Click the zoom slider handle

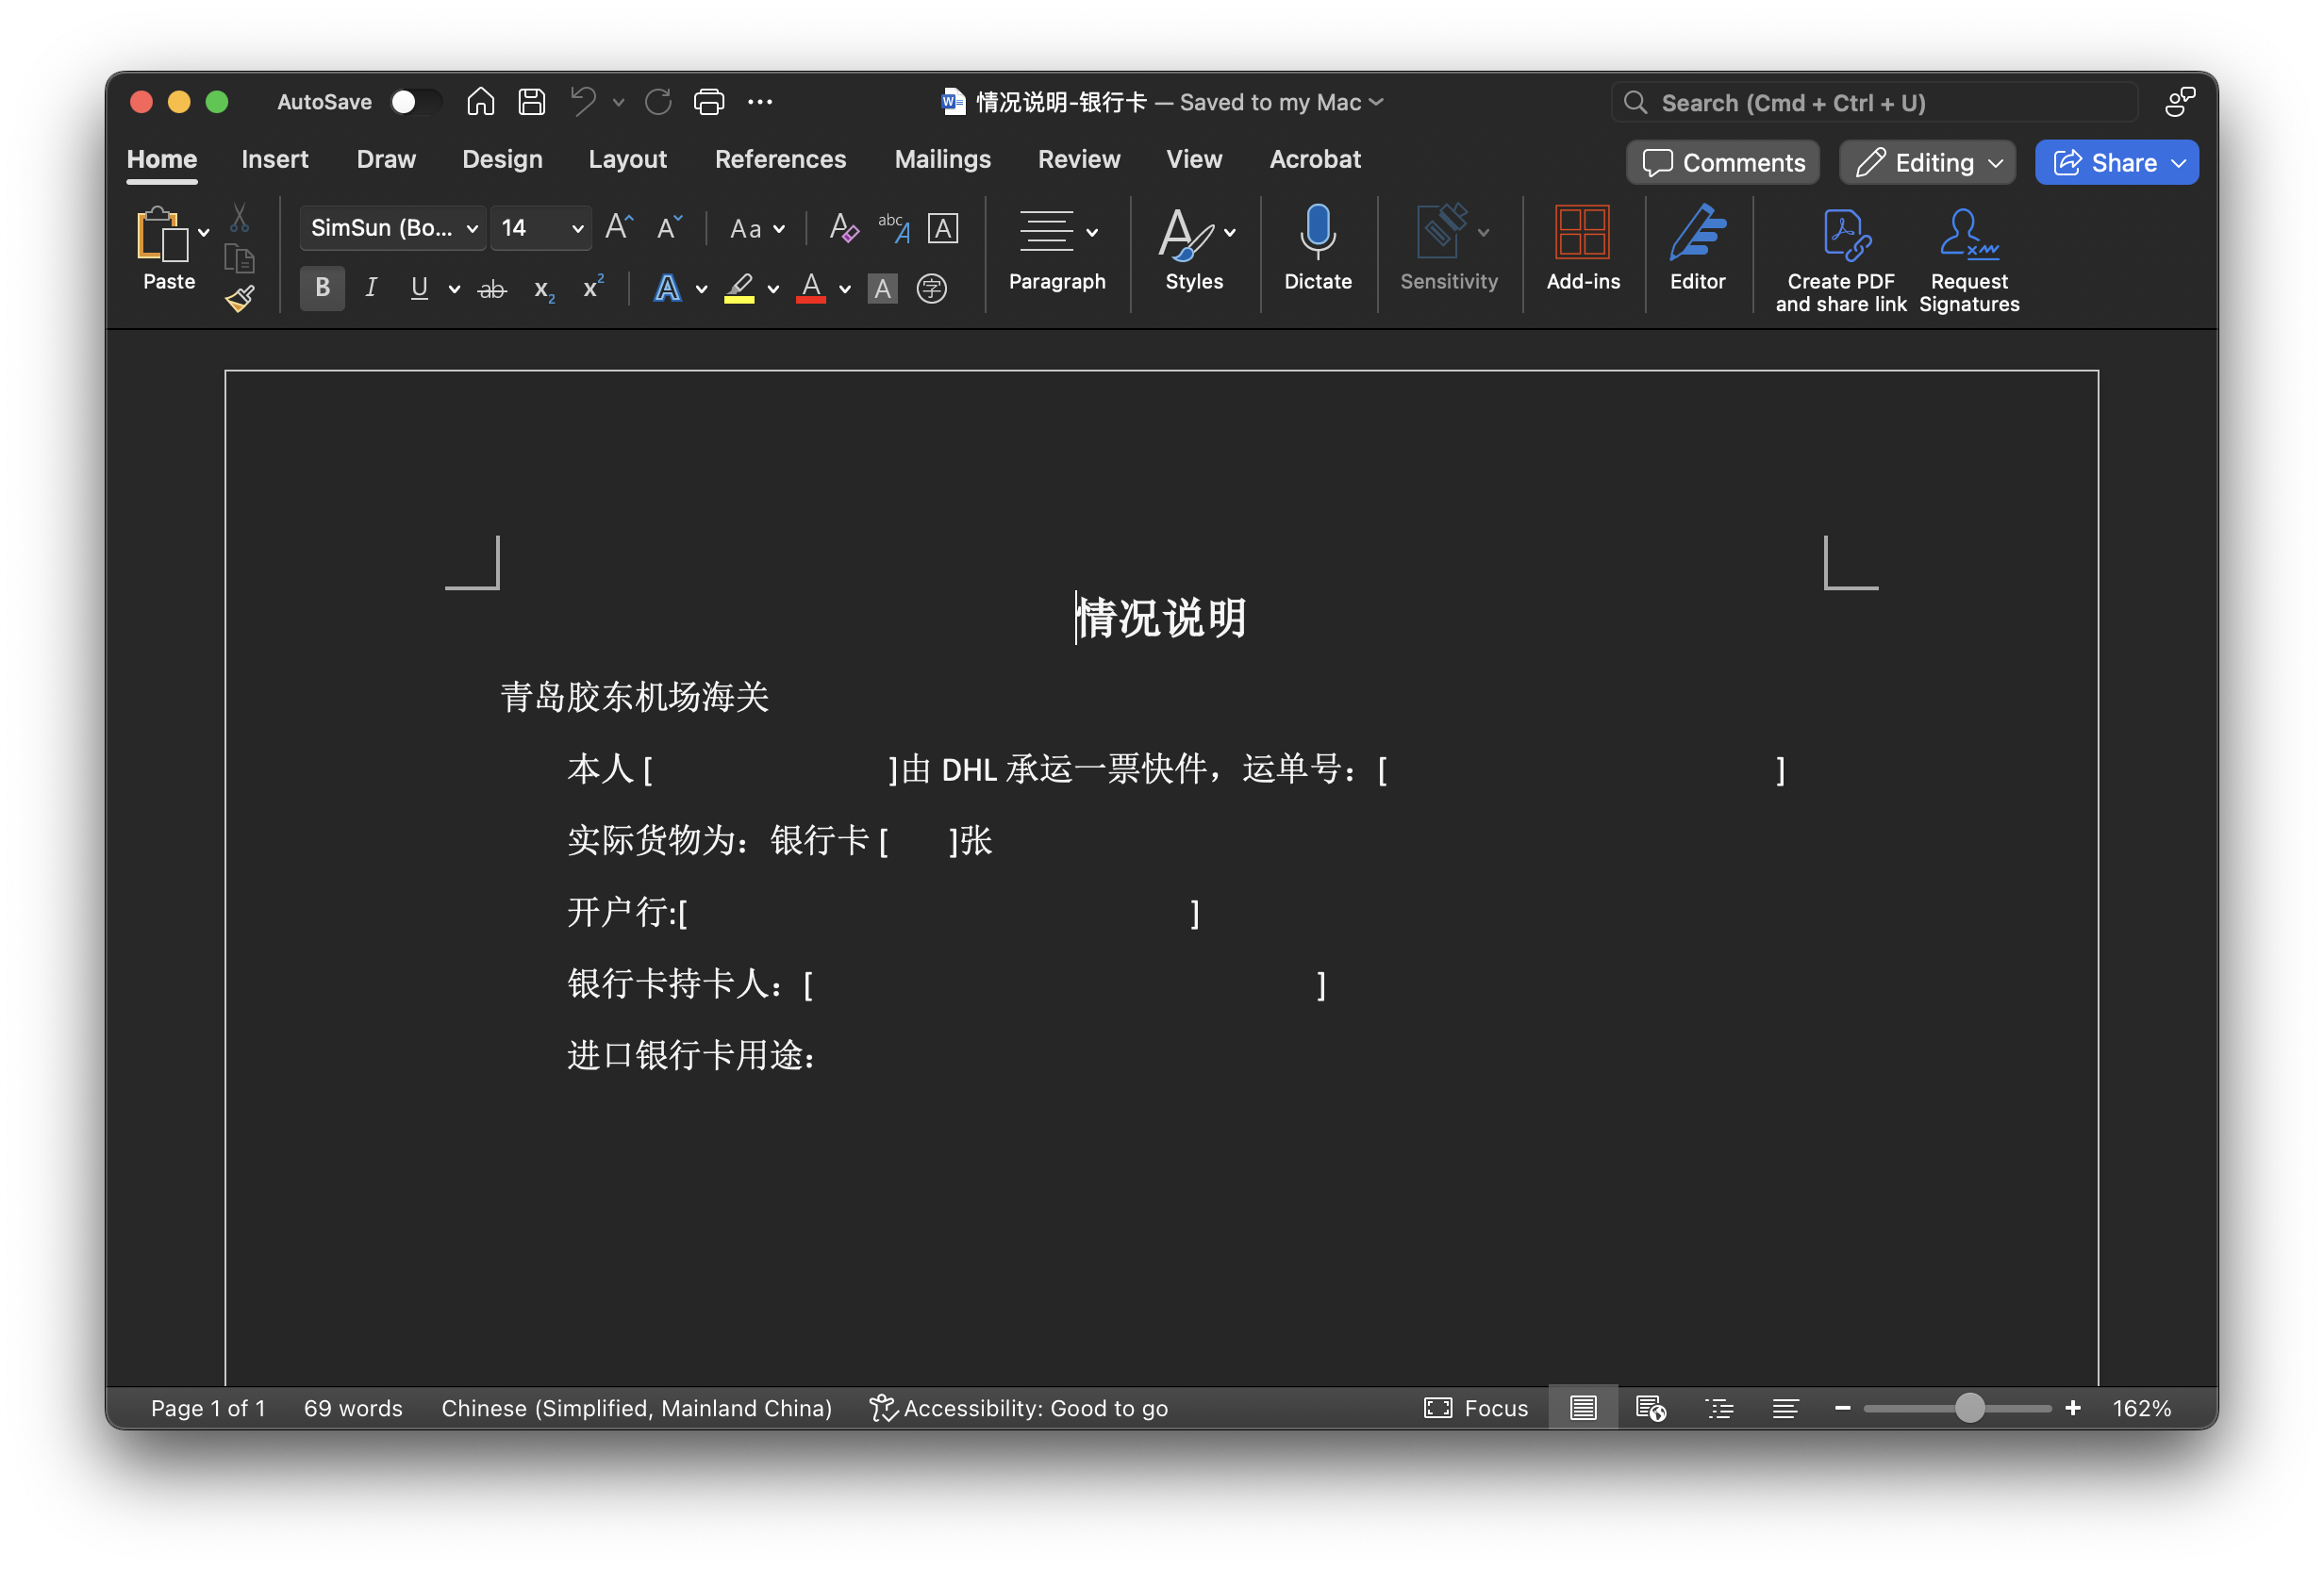(1969, 1408)
